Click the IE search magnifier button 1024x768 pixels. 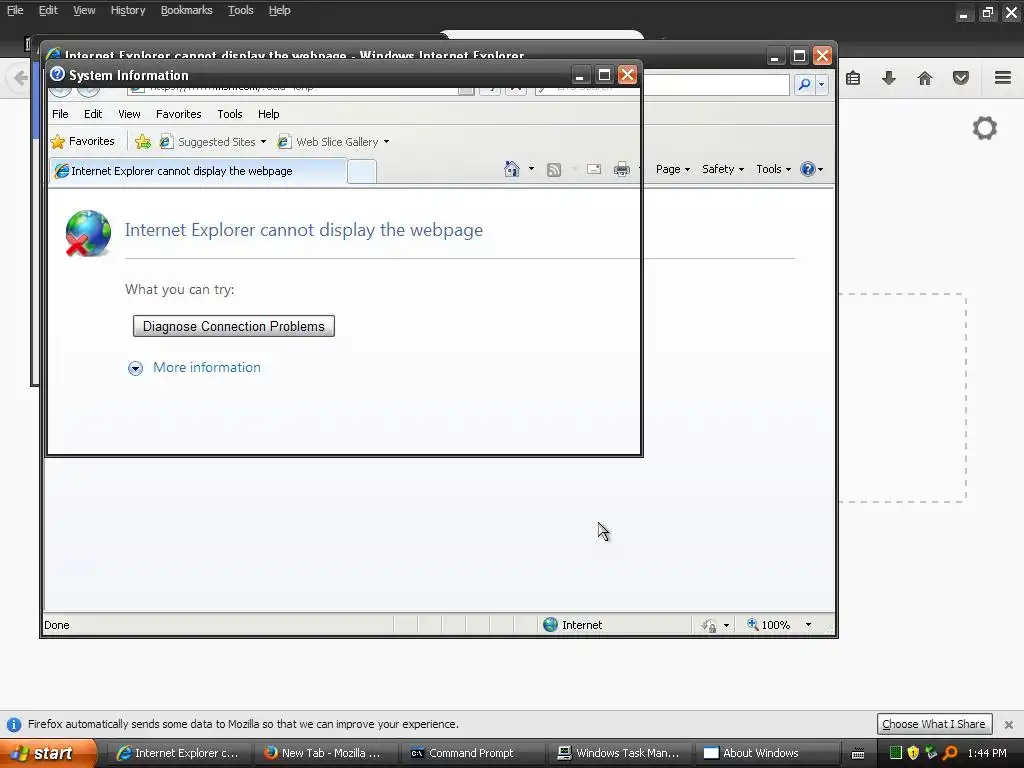(805, 84)
